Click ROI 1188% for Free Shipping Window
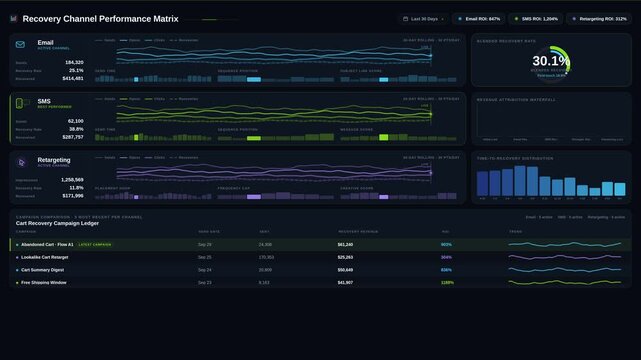The width and height of the screenshot is (641, 360). click(x=447, y=282)
